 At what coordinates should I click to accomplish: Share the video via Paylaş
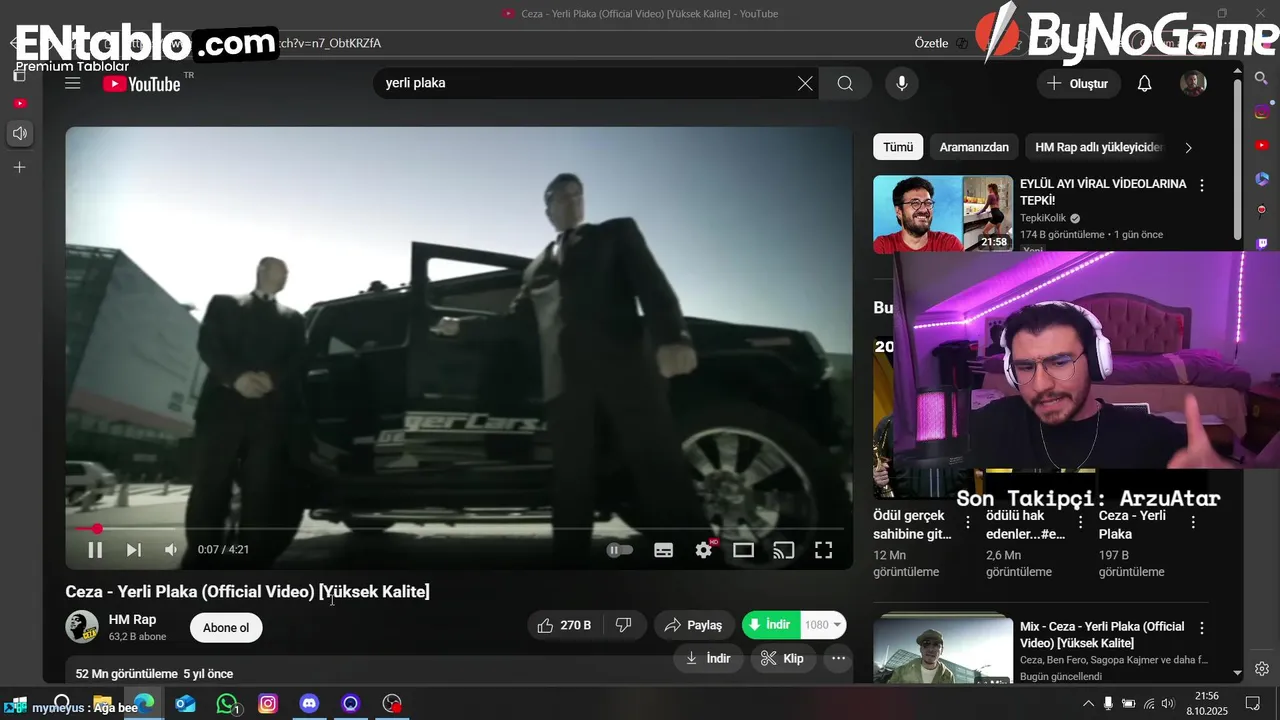coord(694,625)
